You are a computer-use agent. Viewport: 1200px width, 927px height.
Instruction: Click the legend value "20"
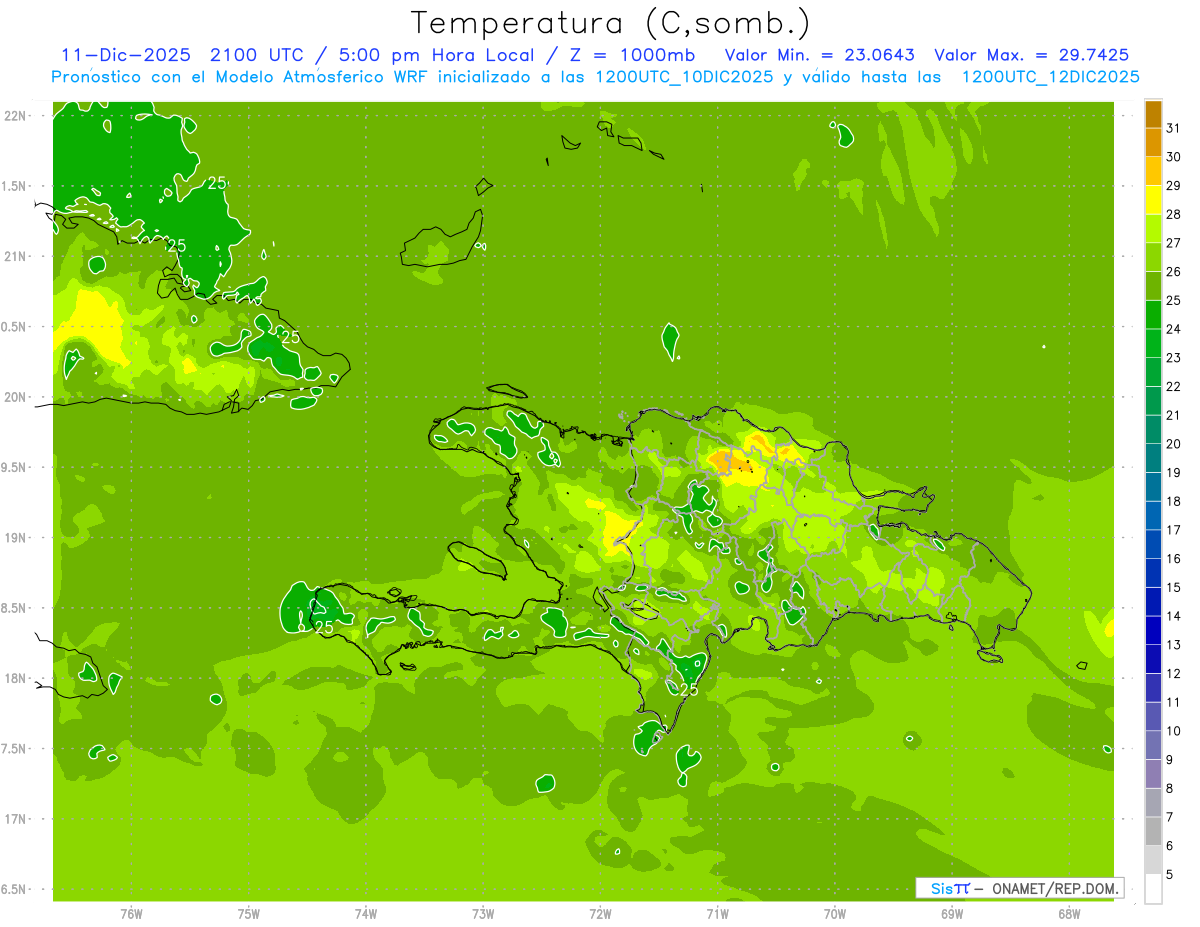click(x=1173, y=444)
